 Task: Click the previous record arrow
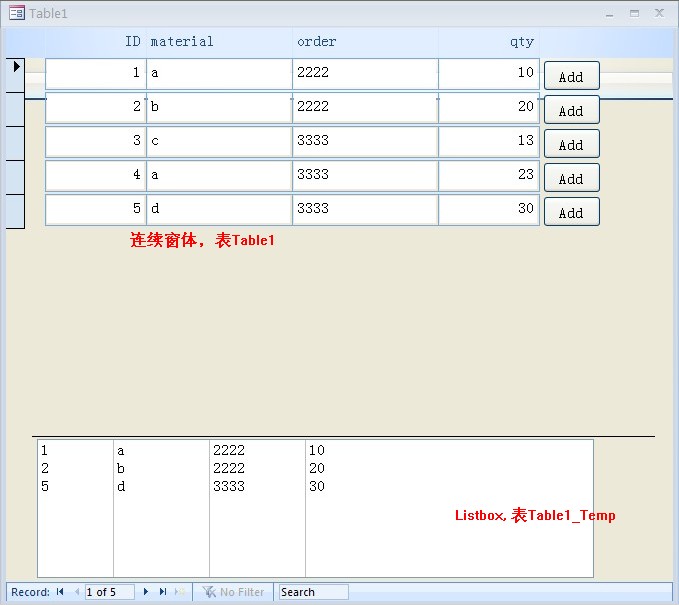click(76, 592)
